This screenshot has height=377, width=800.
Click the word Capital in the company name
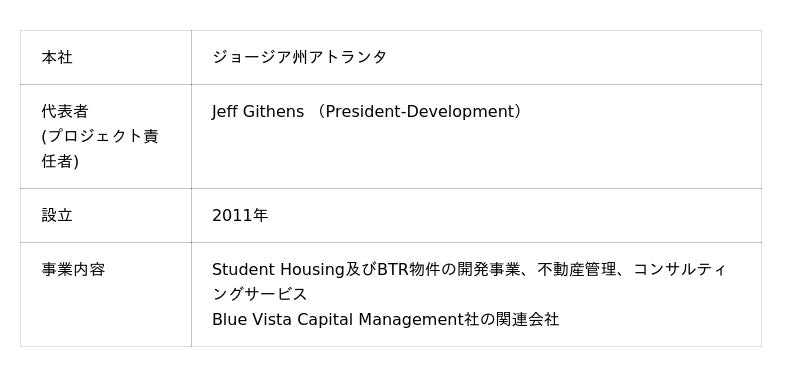325,319
